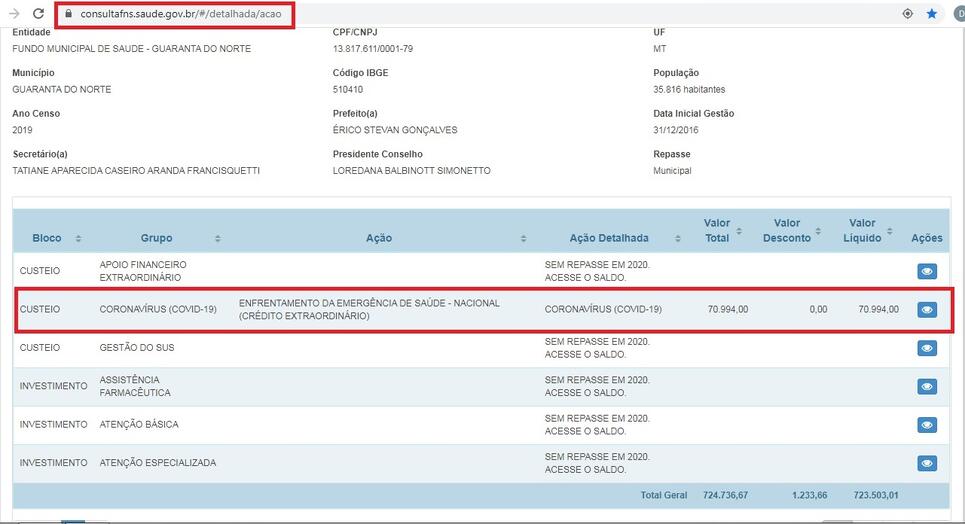This screenshot has height=524, width=965.
Task: Click the total net value 723.503,01
Action: pyautogui.click(x=876, y=495)
